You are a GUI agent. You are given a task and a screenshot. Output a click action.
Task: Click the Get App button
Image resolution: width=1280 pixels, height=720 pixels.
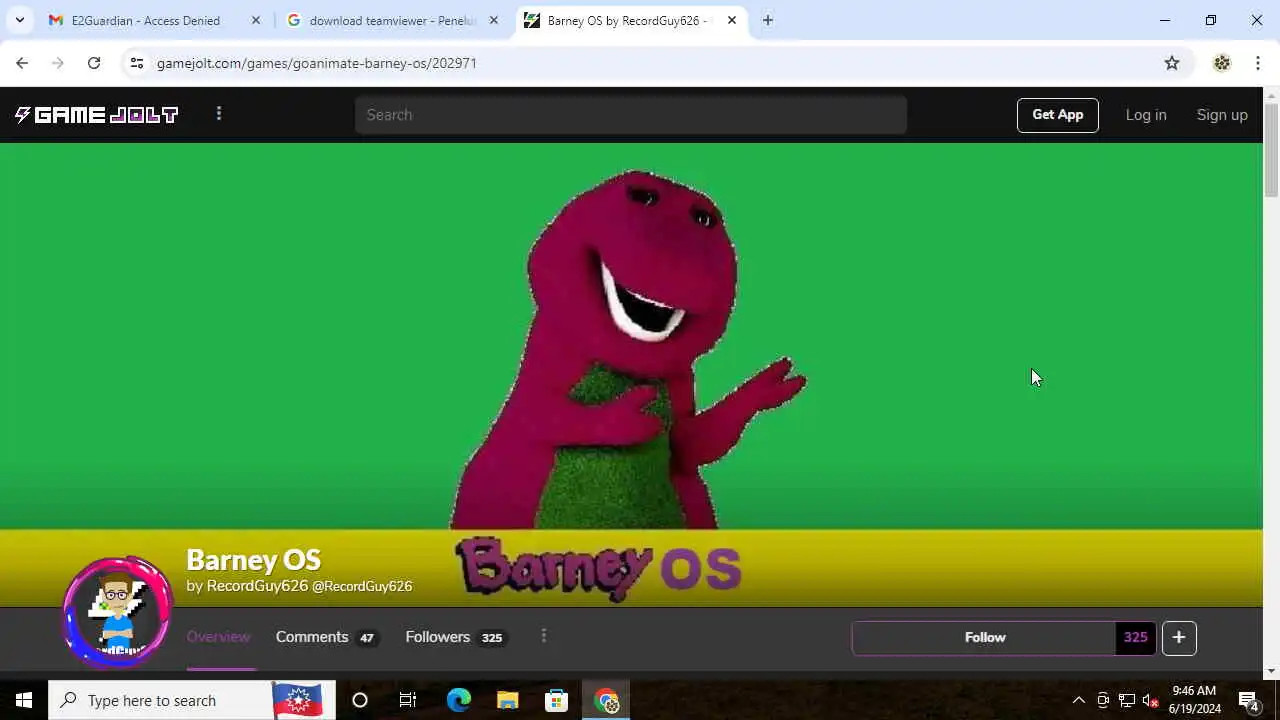1057,115
